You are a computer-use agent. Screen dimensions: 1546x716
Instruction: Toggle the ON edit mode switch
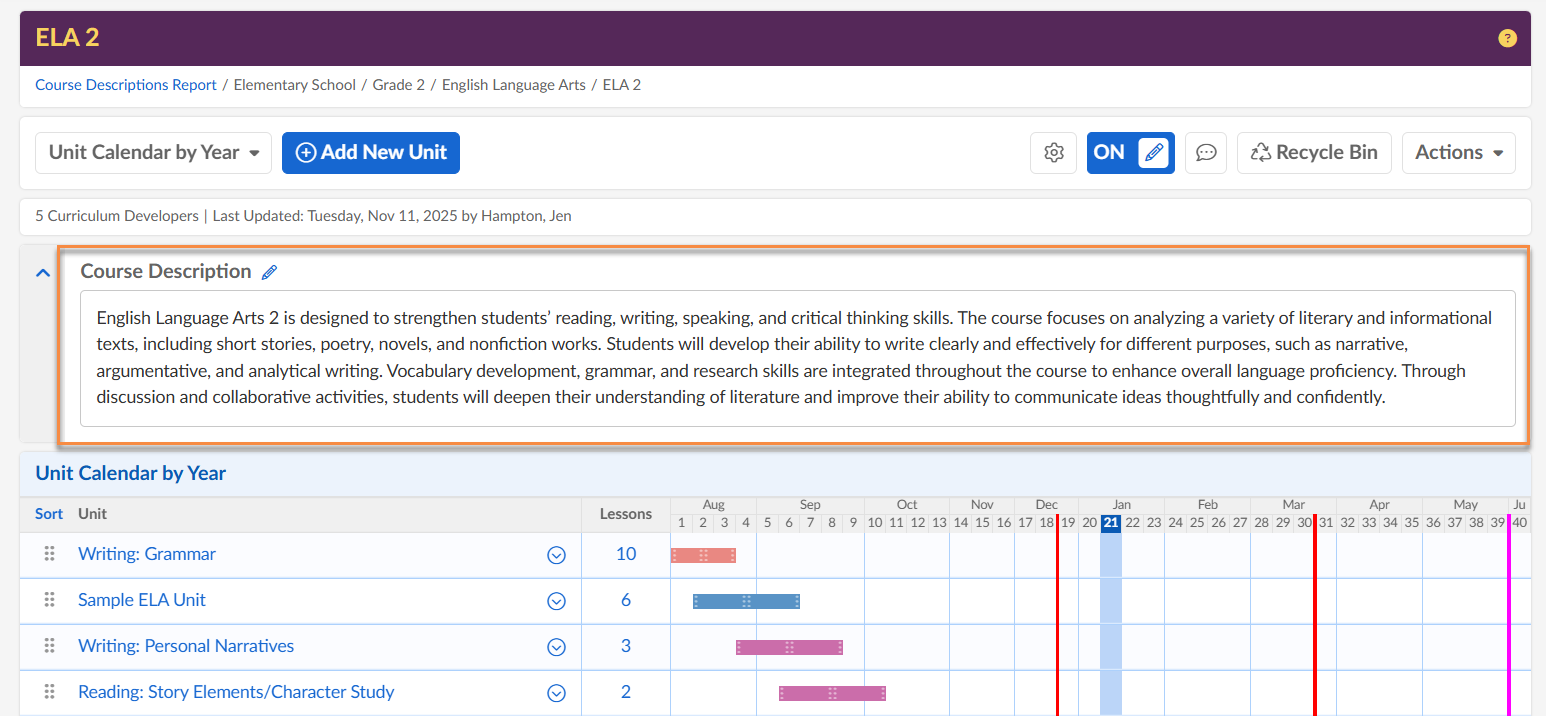1130,153
